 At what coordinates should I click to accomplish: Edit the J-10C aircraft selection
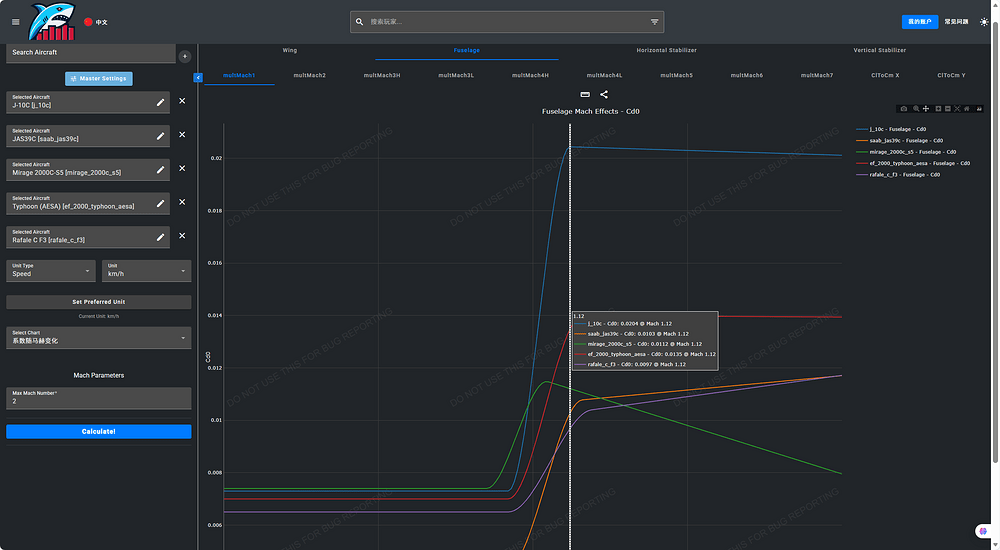tap(160, 102)
